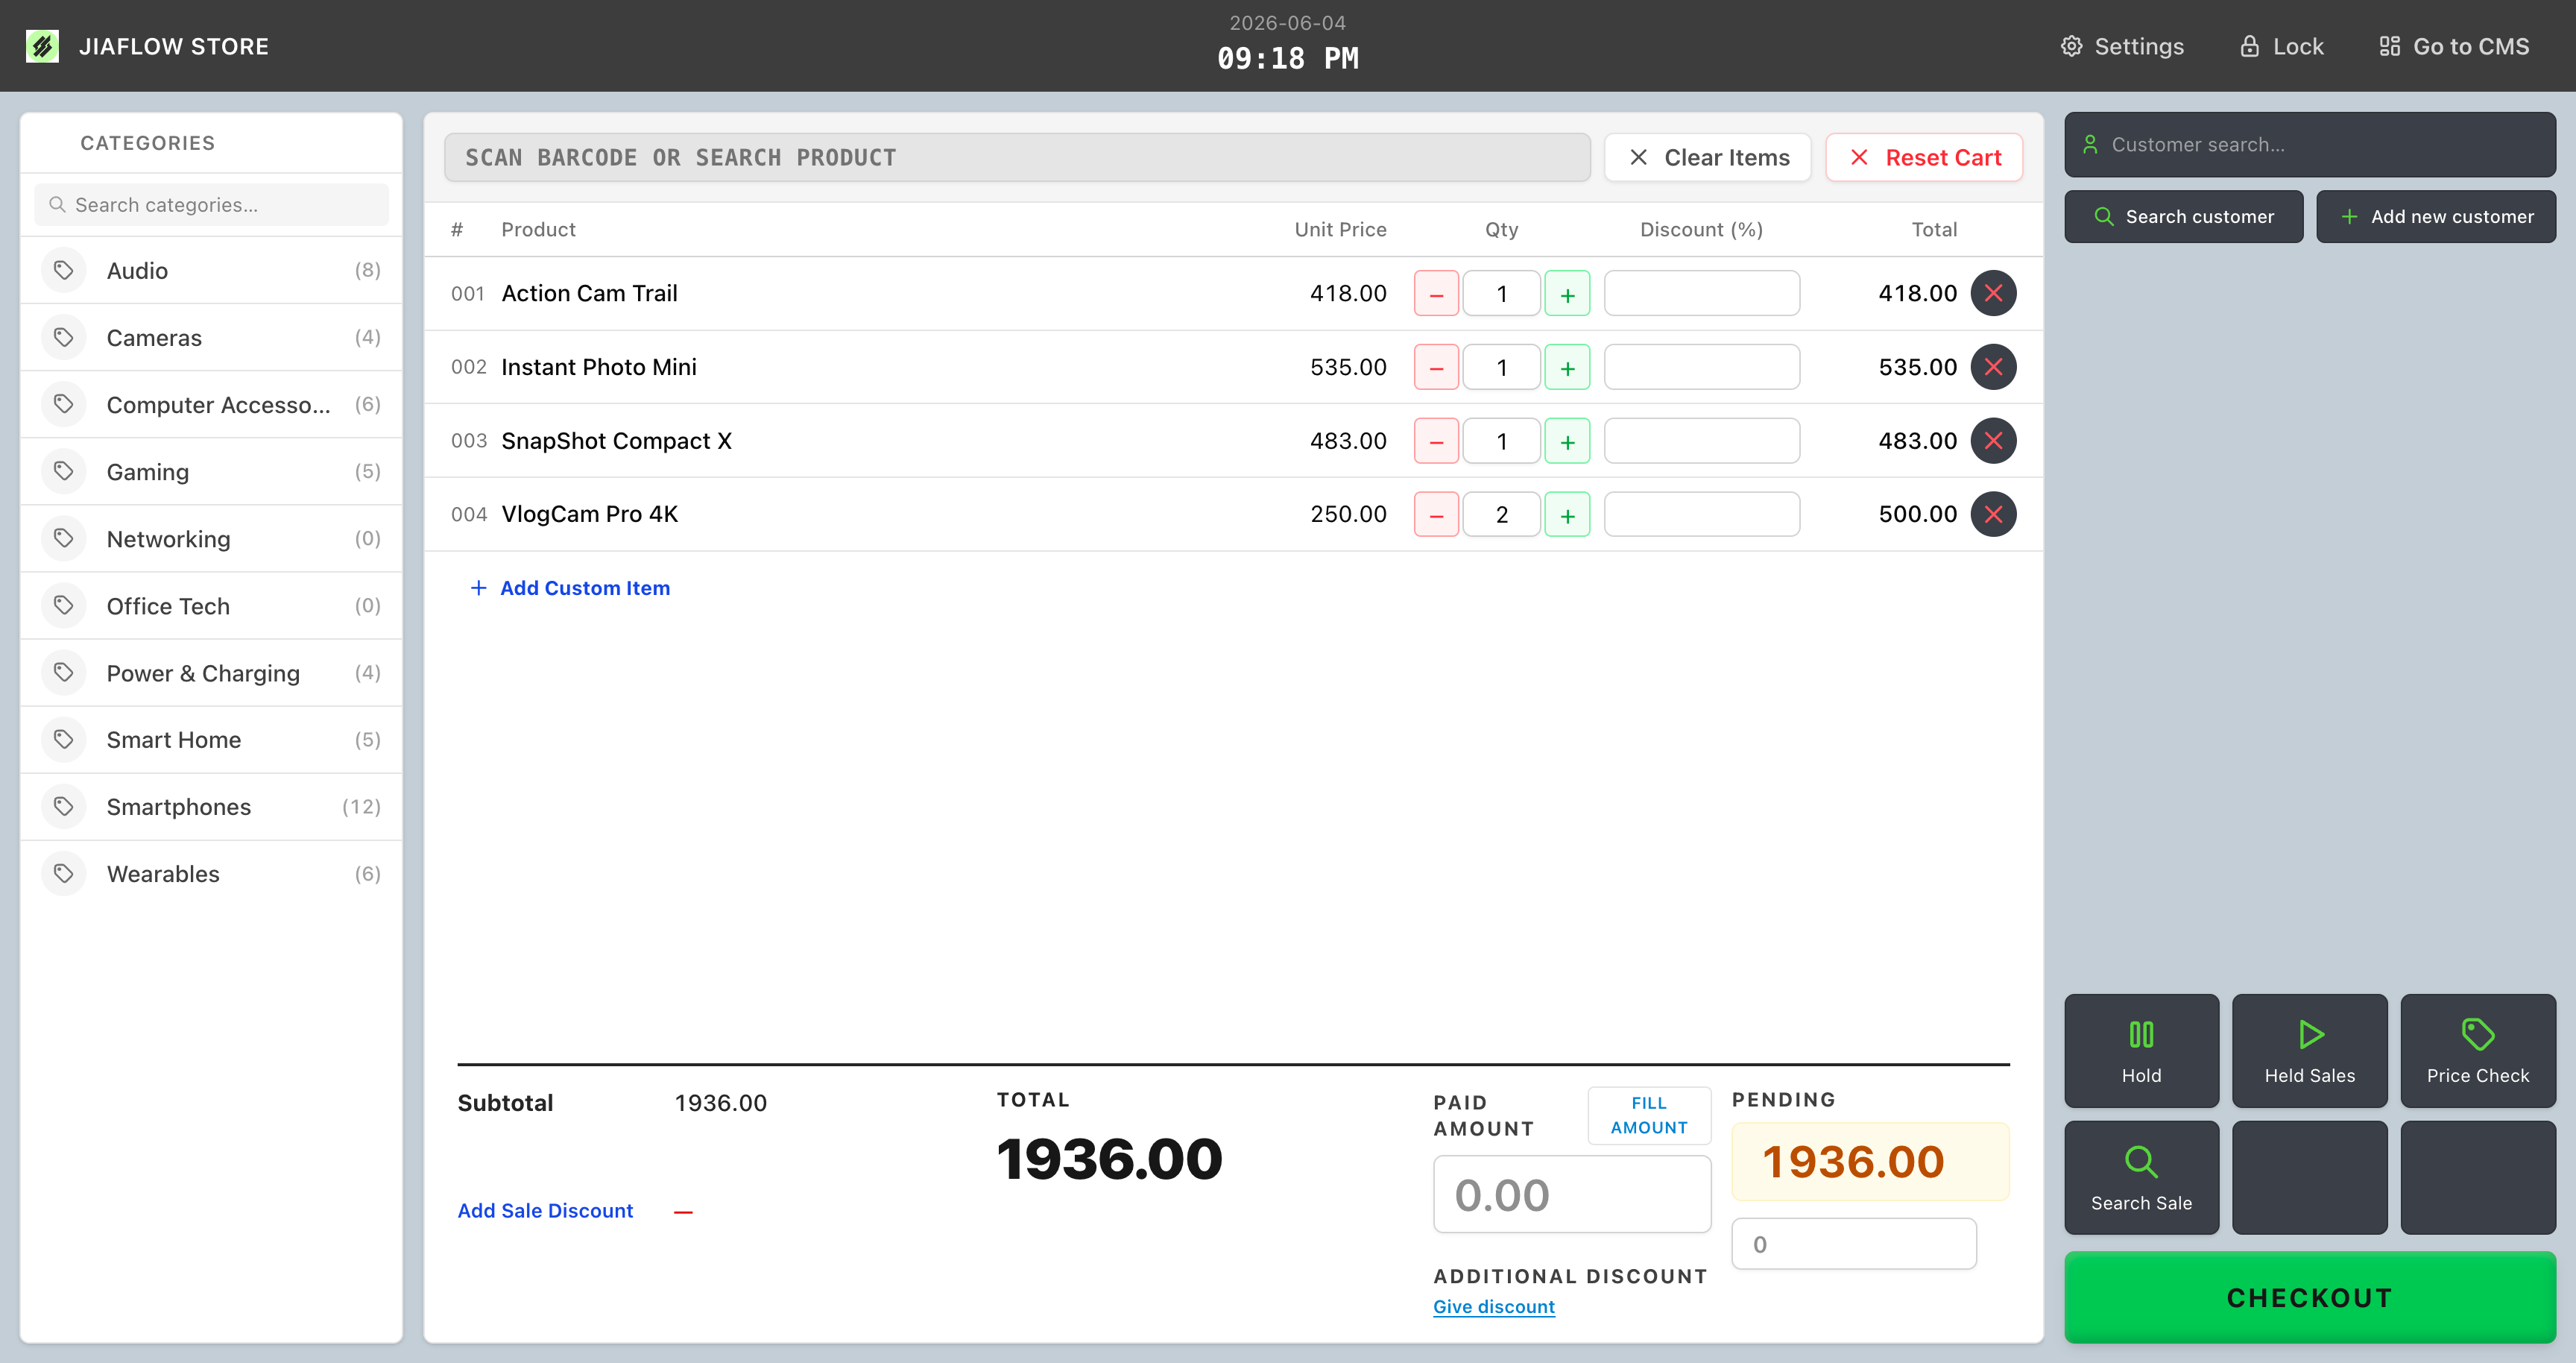The height and width of the screenshot is (1363, 2576).
Task: Increase quantity of Instant Photo Mini
Action: (x=1567, y=367)
